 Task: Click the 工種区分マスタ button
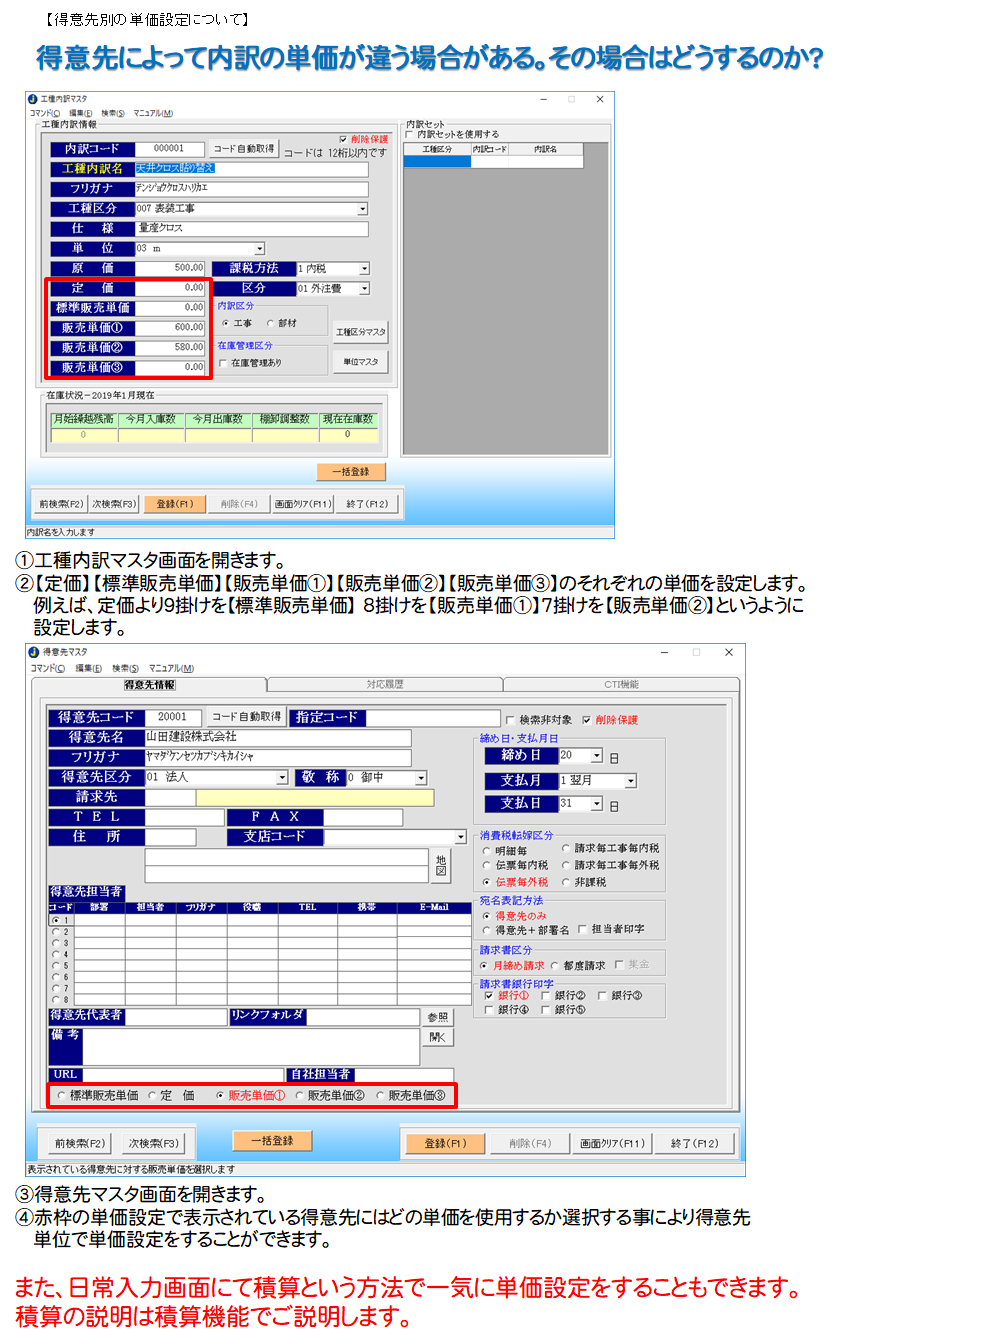(360, 332)
